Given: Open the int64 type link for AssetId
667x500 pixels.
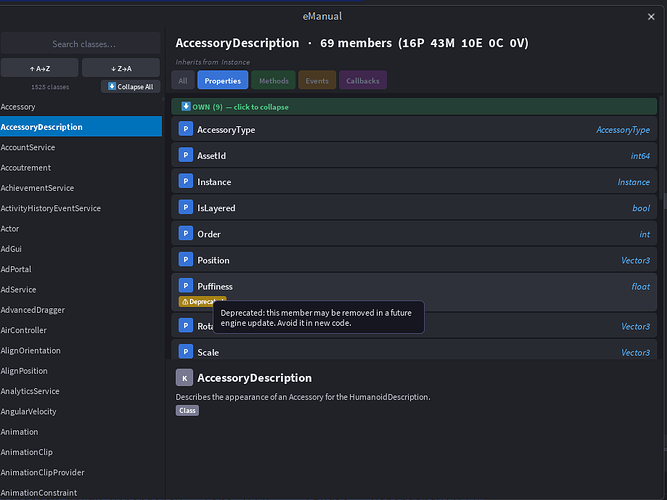Looking at the screenshot, I should pyautogui.click(x=640, y=156).
